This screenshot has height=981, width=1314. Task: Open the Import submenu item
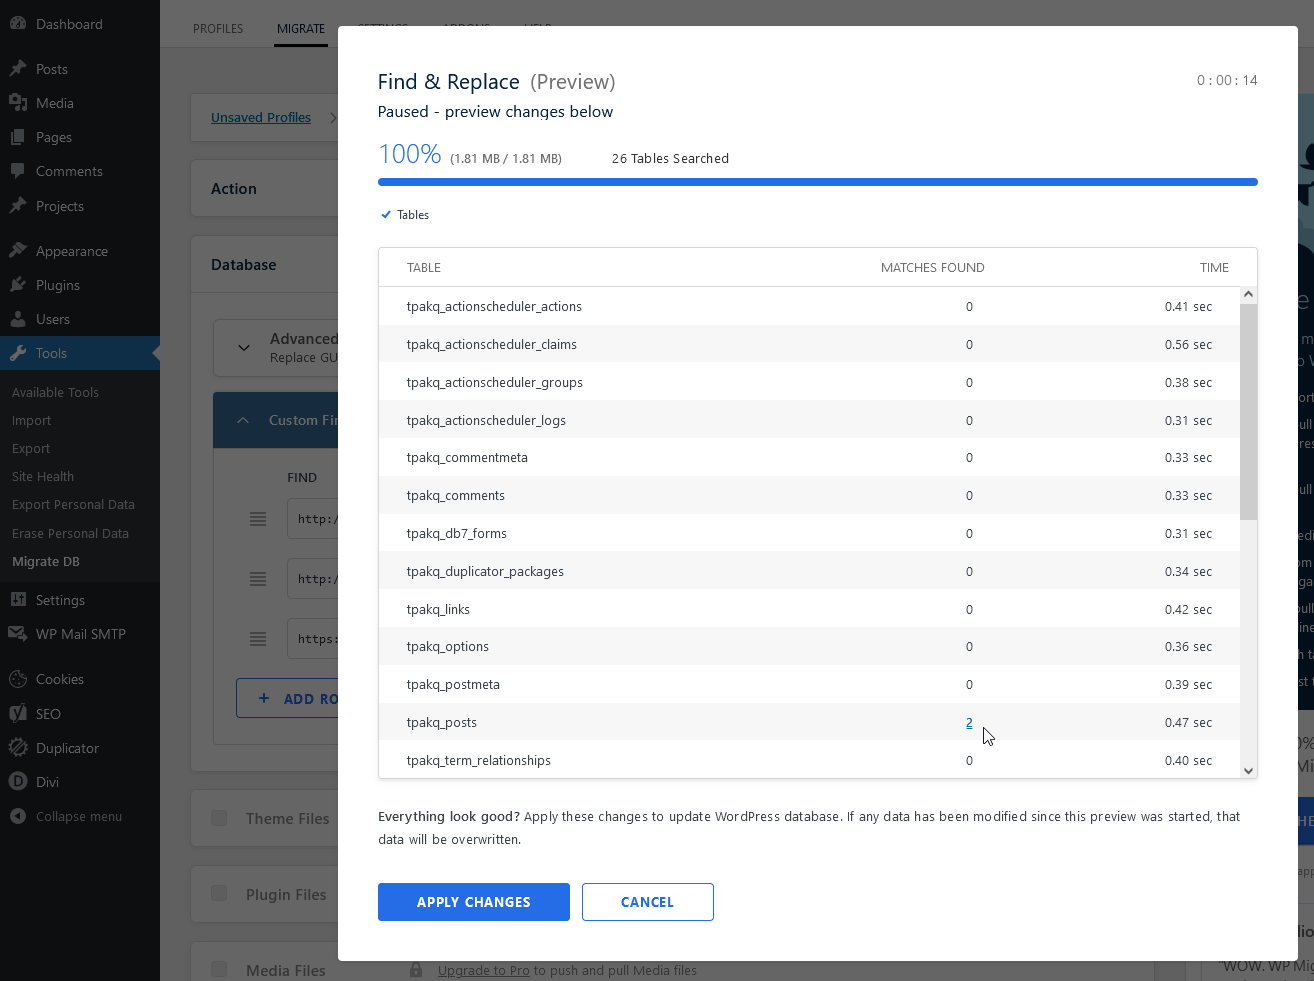31,421
